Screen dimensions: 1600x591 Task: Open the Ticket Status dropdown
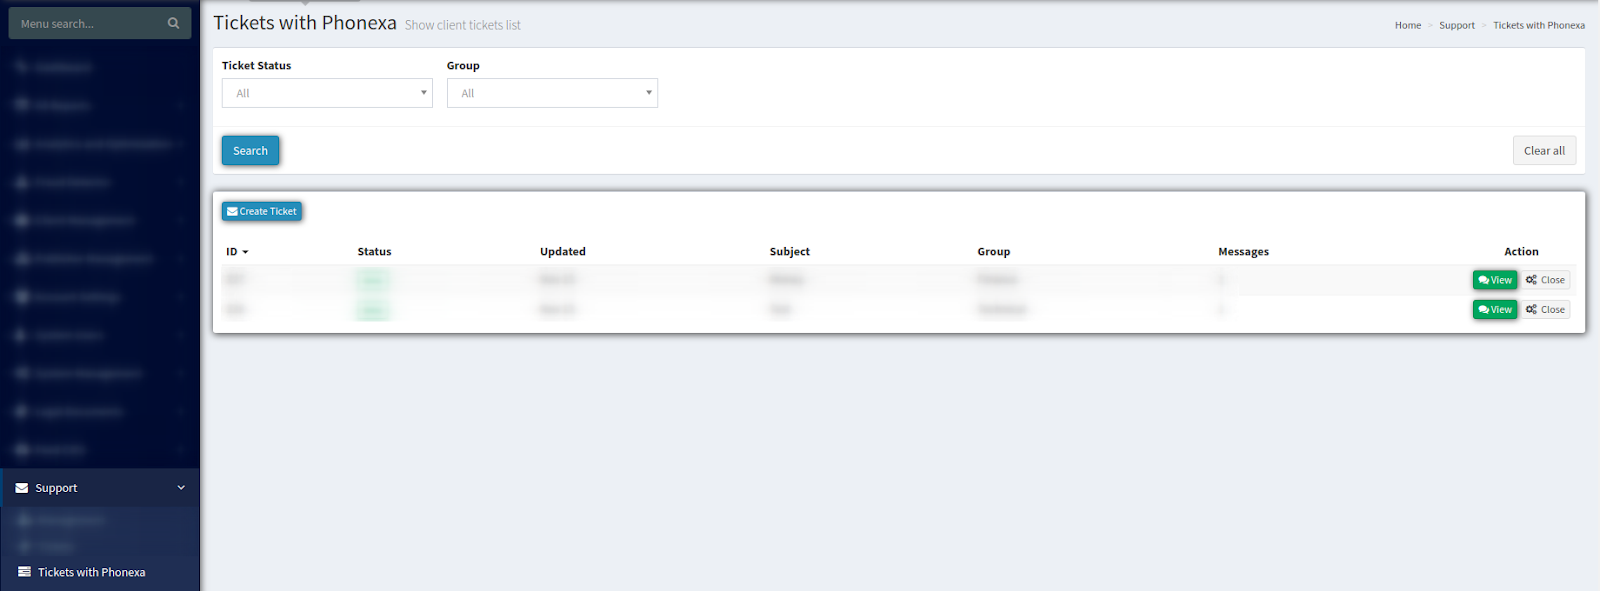(327, 93)
